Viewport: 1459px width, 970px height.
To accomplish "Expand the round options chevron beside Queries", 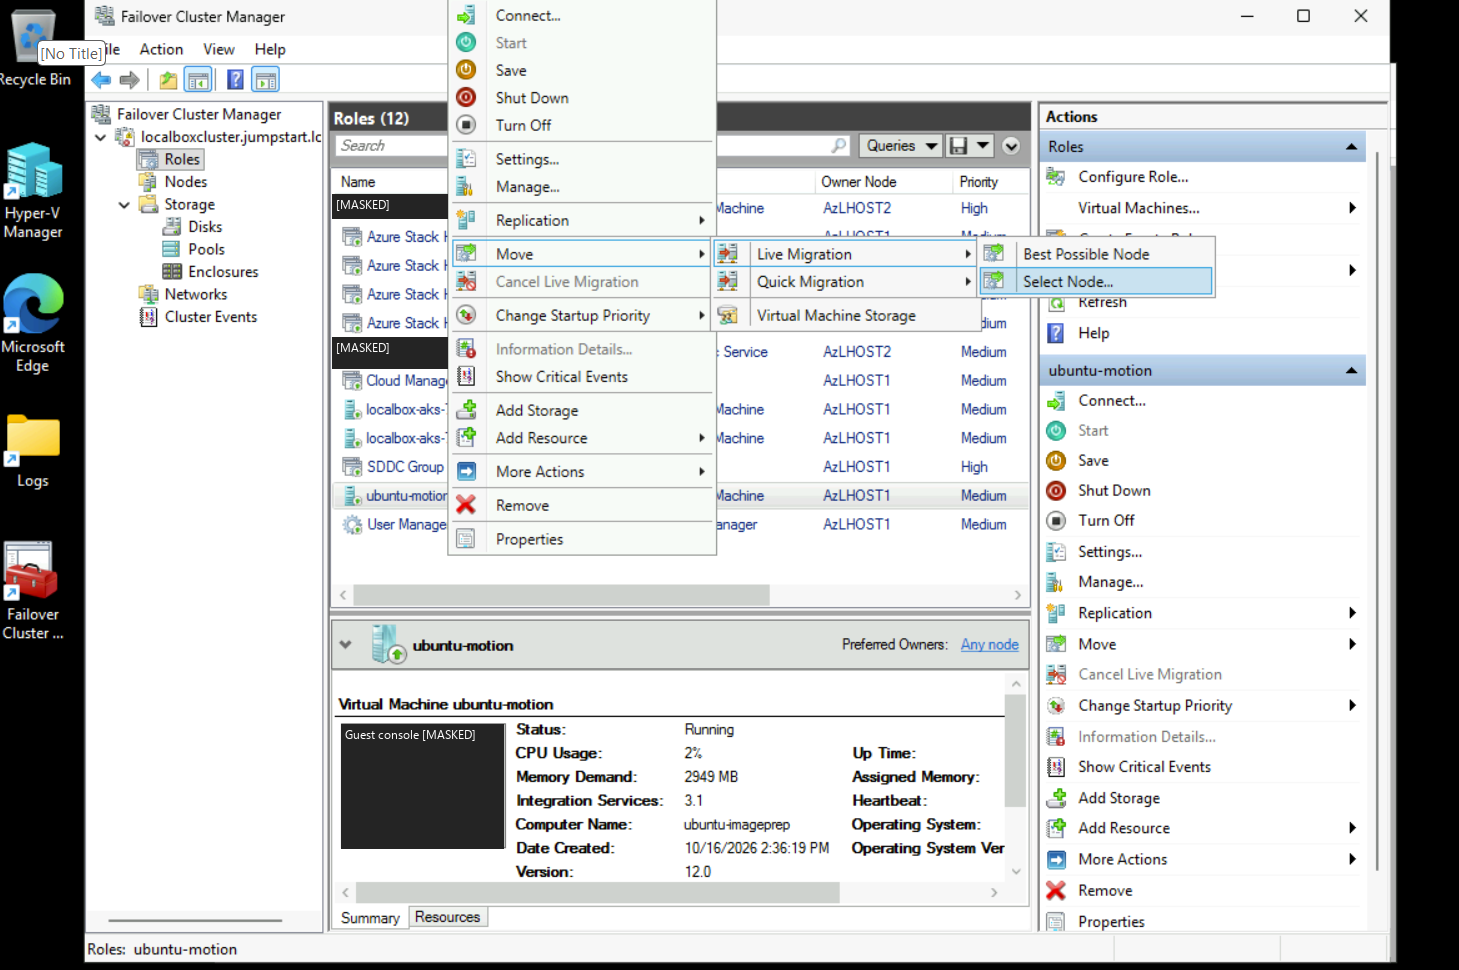I will (1011, 146).
